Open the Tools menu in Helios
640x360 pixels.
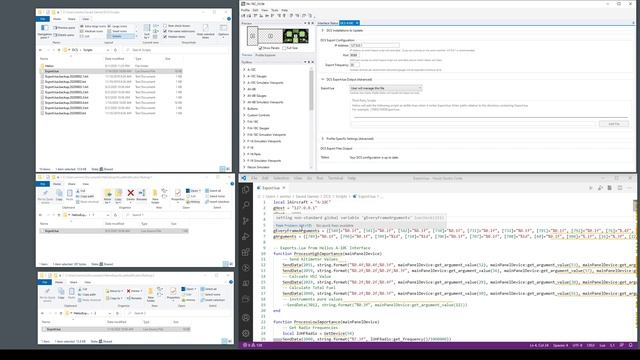(275, 10)
